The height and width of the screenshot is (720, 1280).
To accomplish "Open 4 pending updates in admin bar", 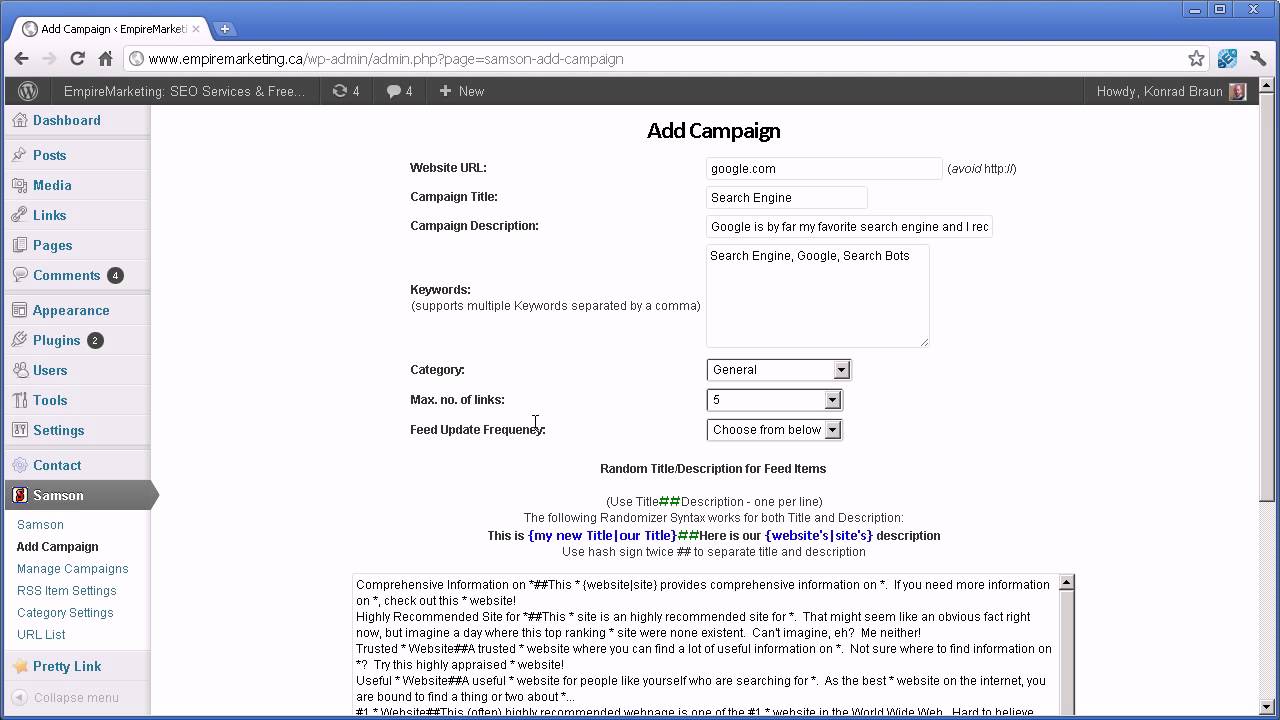I will click(x=346, y=91).
